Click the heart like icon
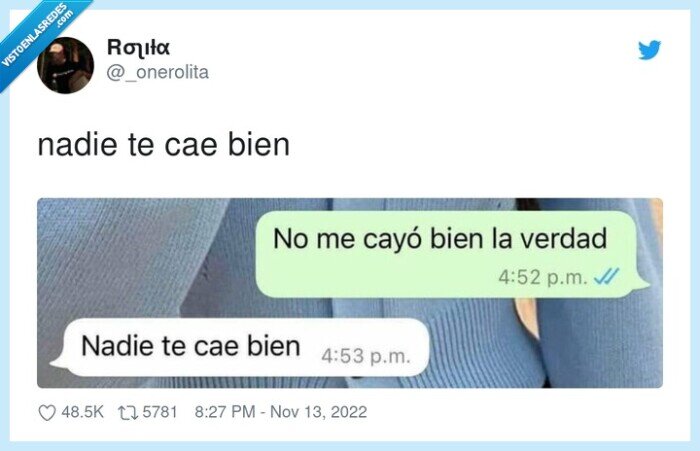700x451 pixels. click(x=47, y=413)
